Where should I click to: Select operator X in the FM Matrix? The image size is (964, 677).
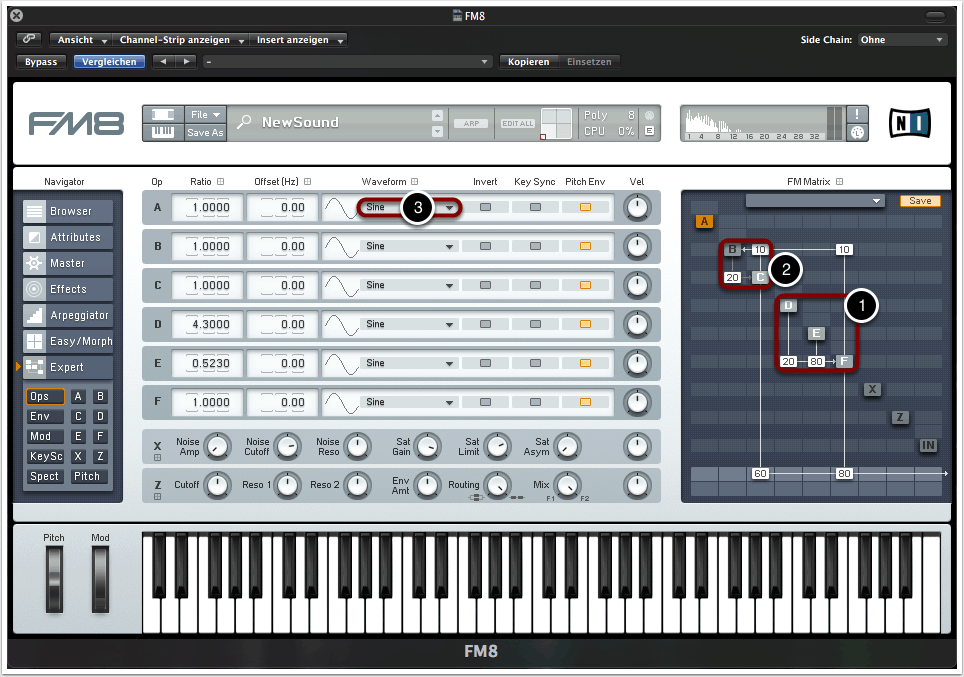[x=872, y=389]
